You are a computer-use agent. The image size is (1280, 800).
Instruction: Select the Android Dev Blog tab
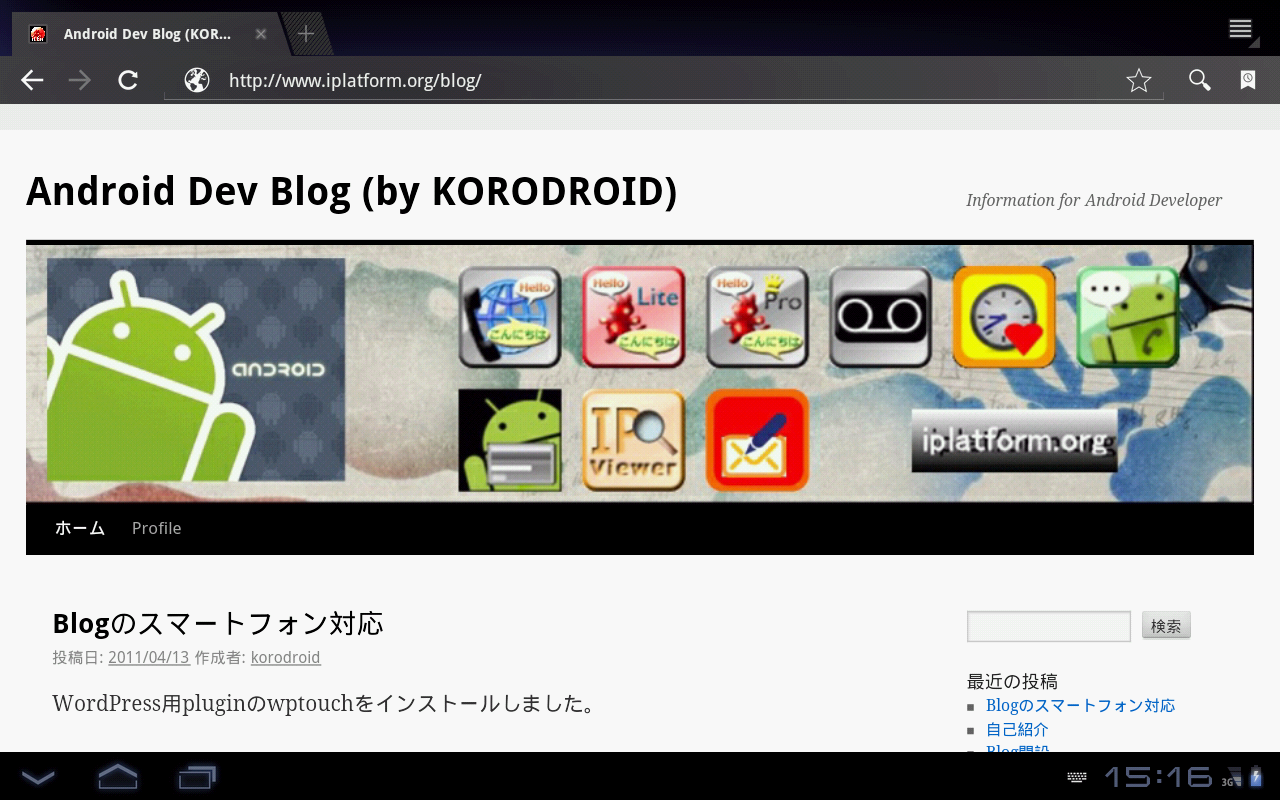click(x=148, y=34)
